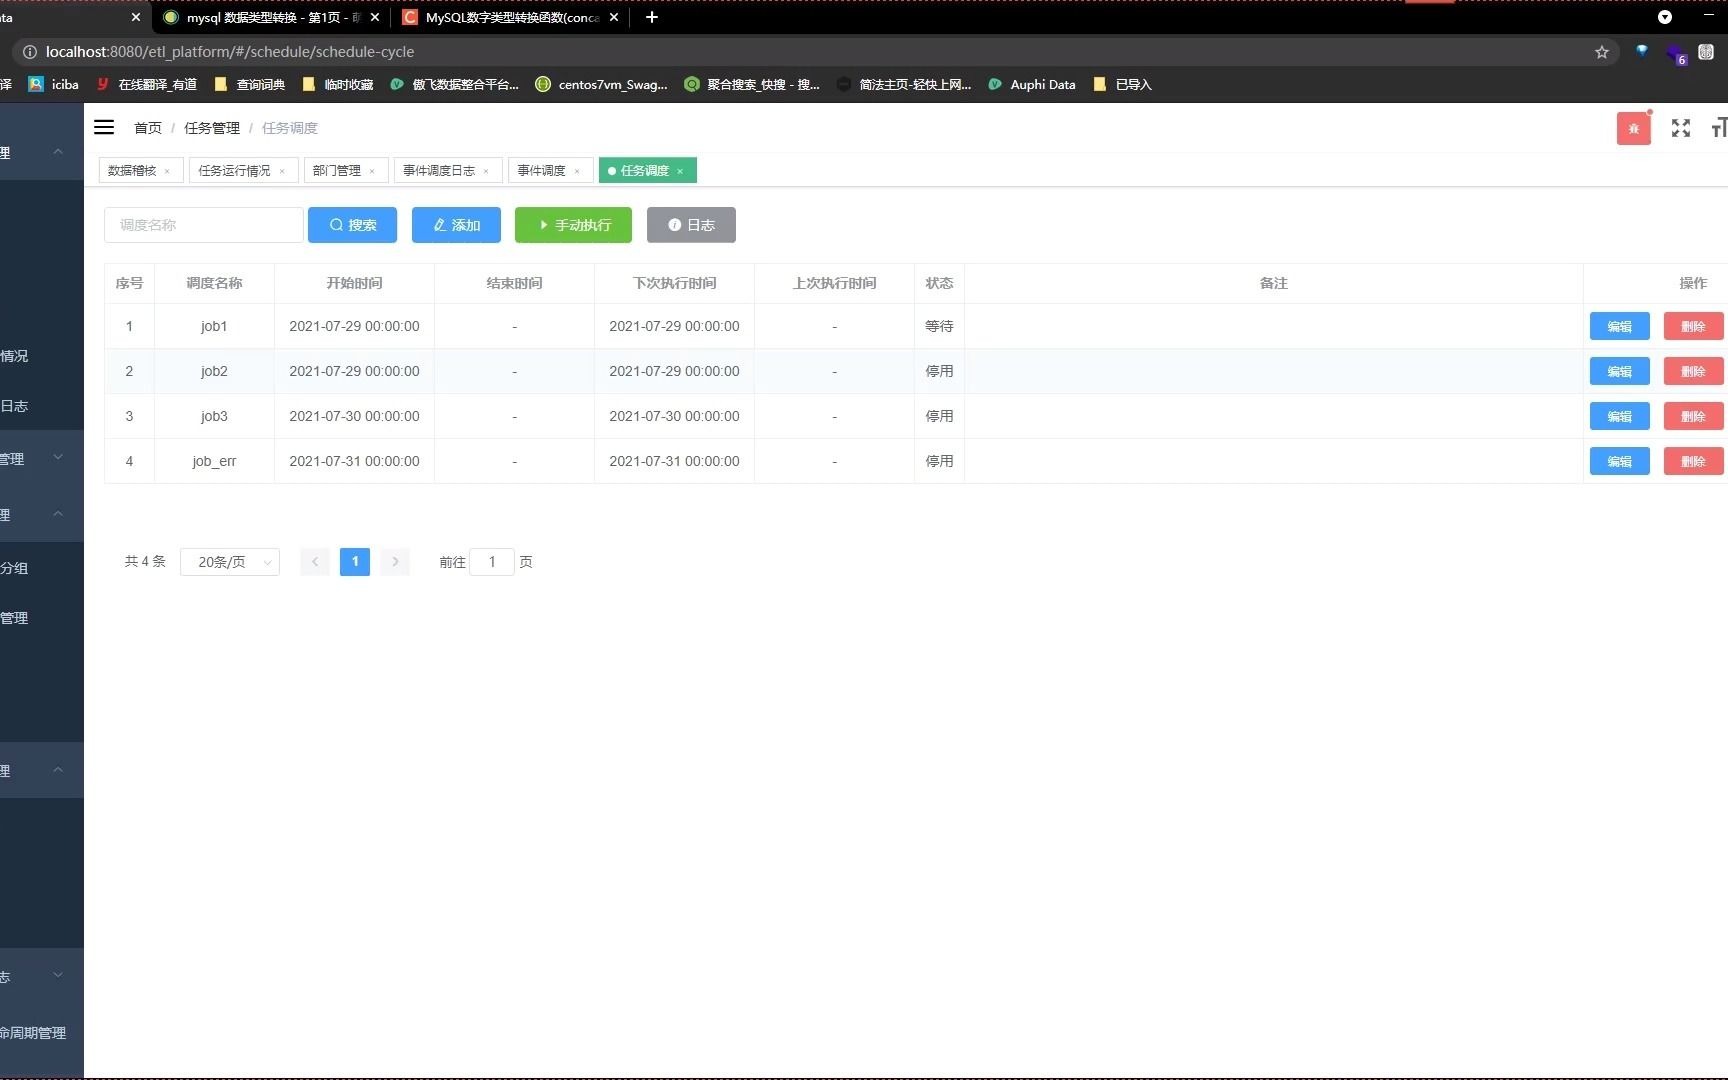Open the 查询词典 bookmark folder
Screen dimensions: 1728x1080
point(250,84)
